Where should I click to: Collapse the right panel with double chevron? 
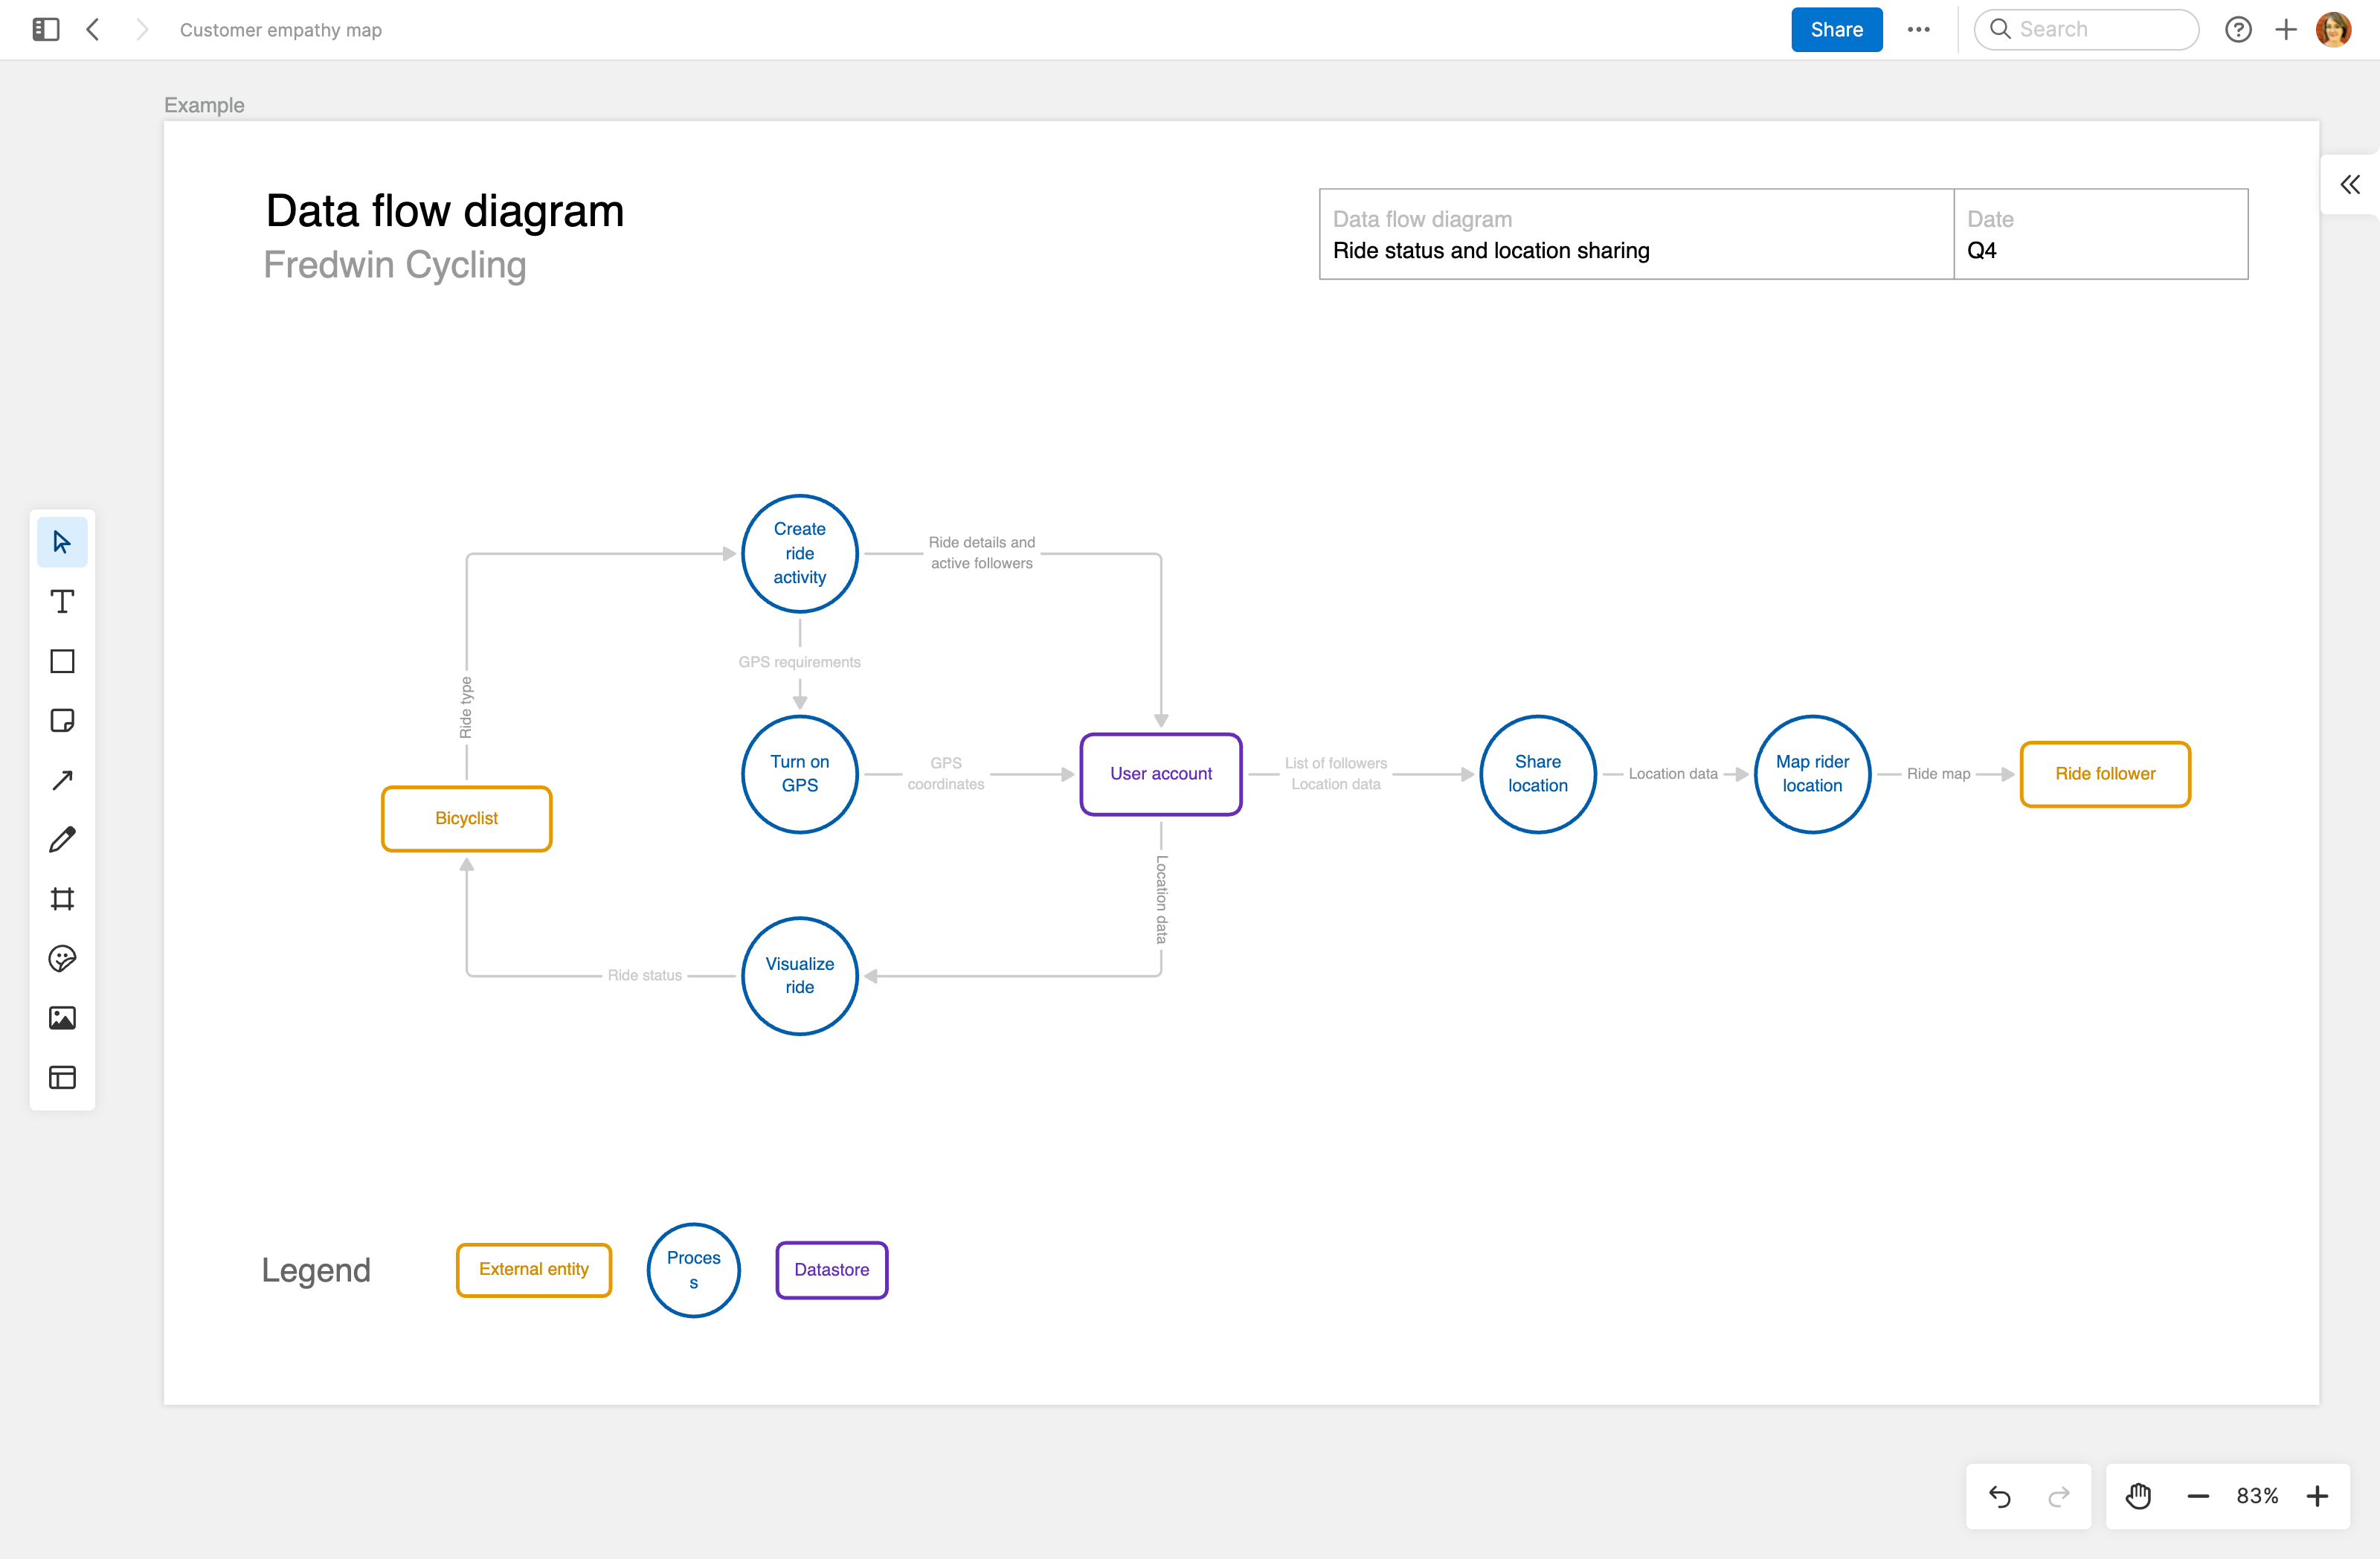tap(2350, 184)
